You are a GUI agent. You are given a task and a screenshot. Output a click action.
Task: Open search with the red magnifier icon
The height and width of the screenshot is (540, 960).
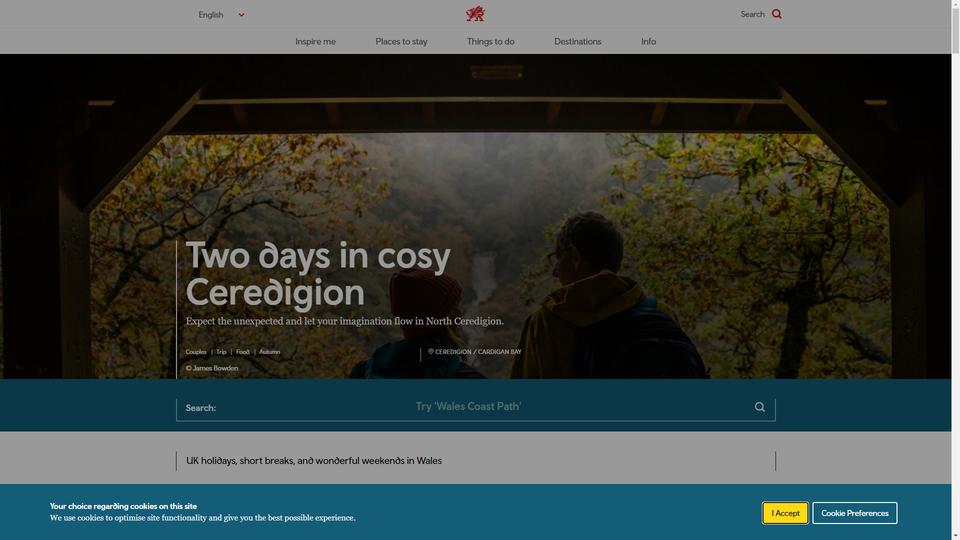(x=776, y=14)
